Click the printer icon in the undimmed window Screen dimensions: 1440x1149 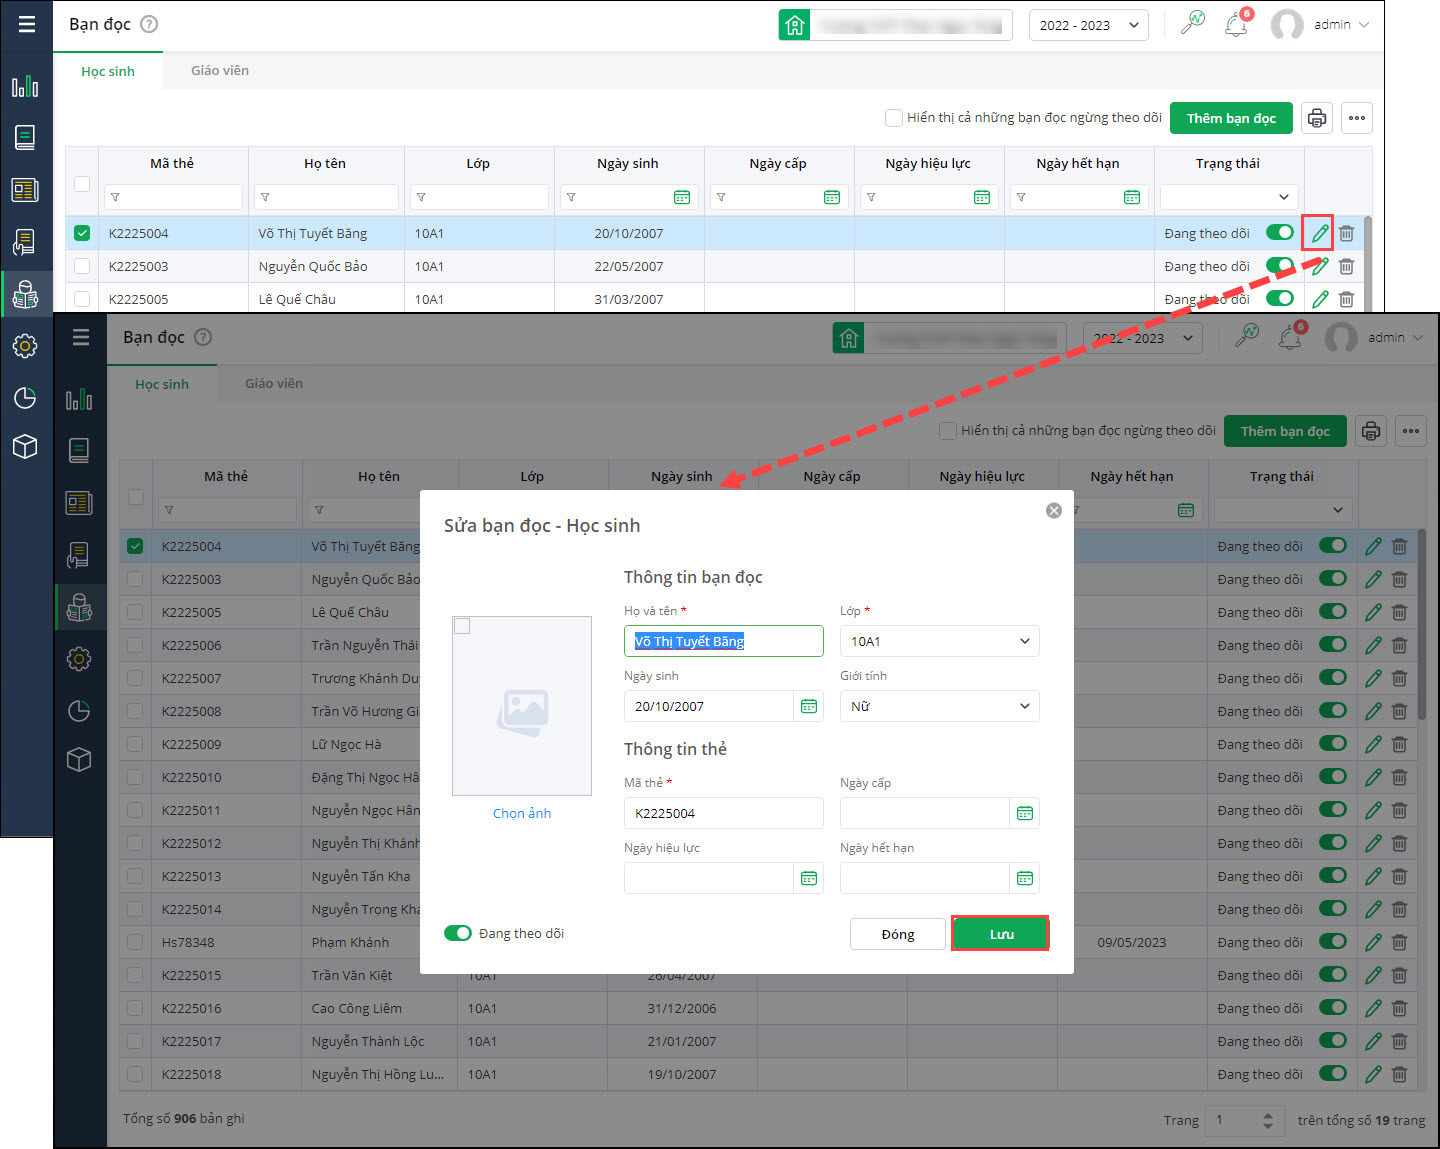1317,118
